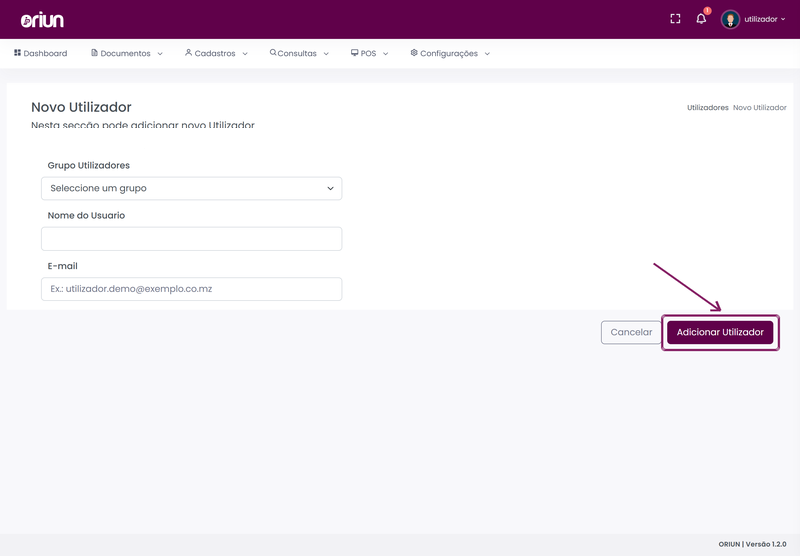Open the notifications bell

[x=701, y=19]
